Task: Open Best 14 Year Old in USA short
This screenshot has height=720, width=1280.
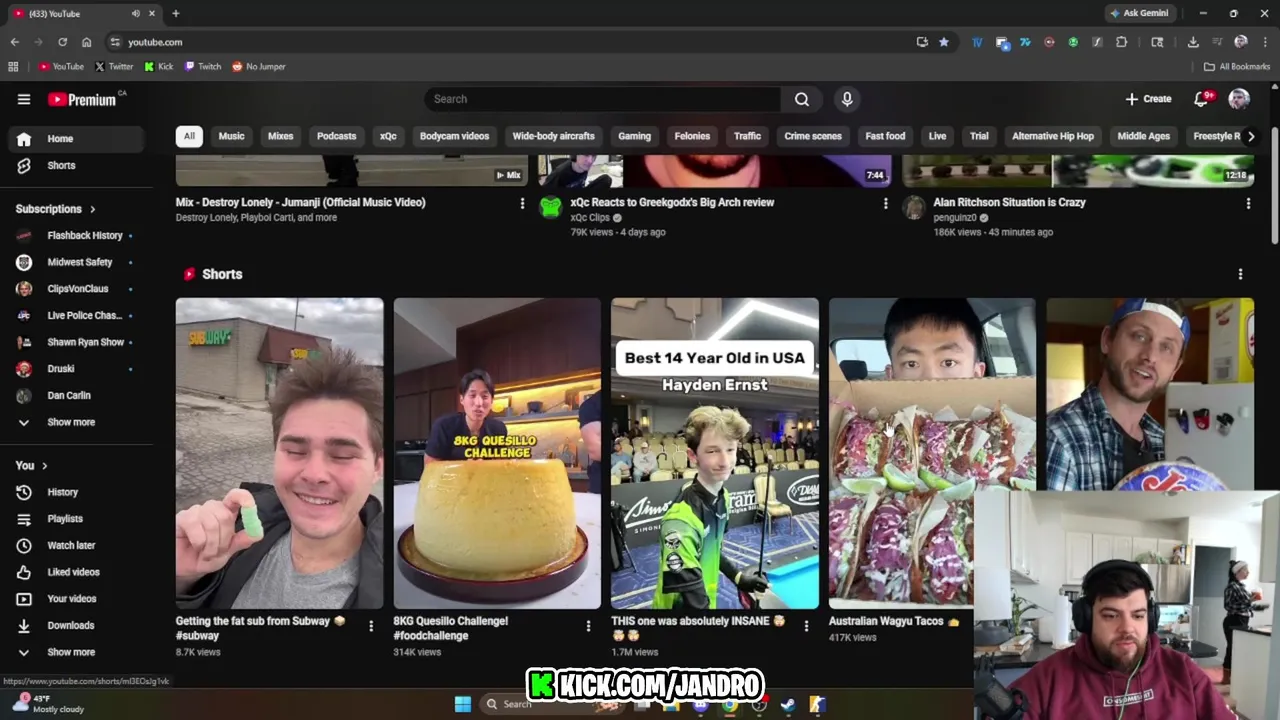Action: (x=715, y=453)
